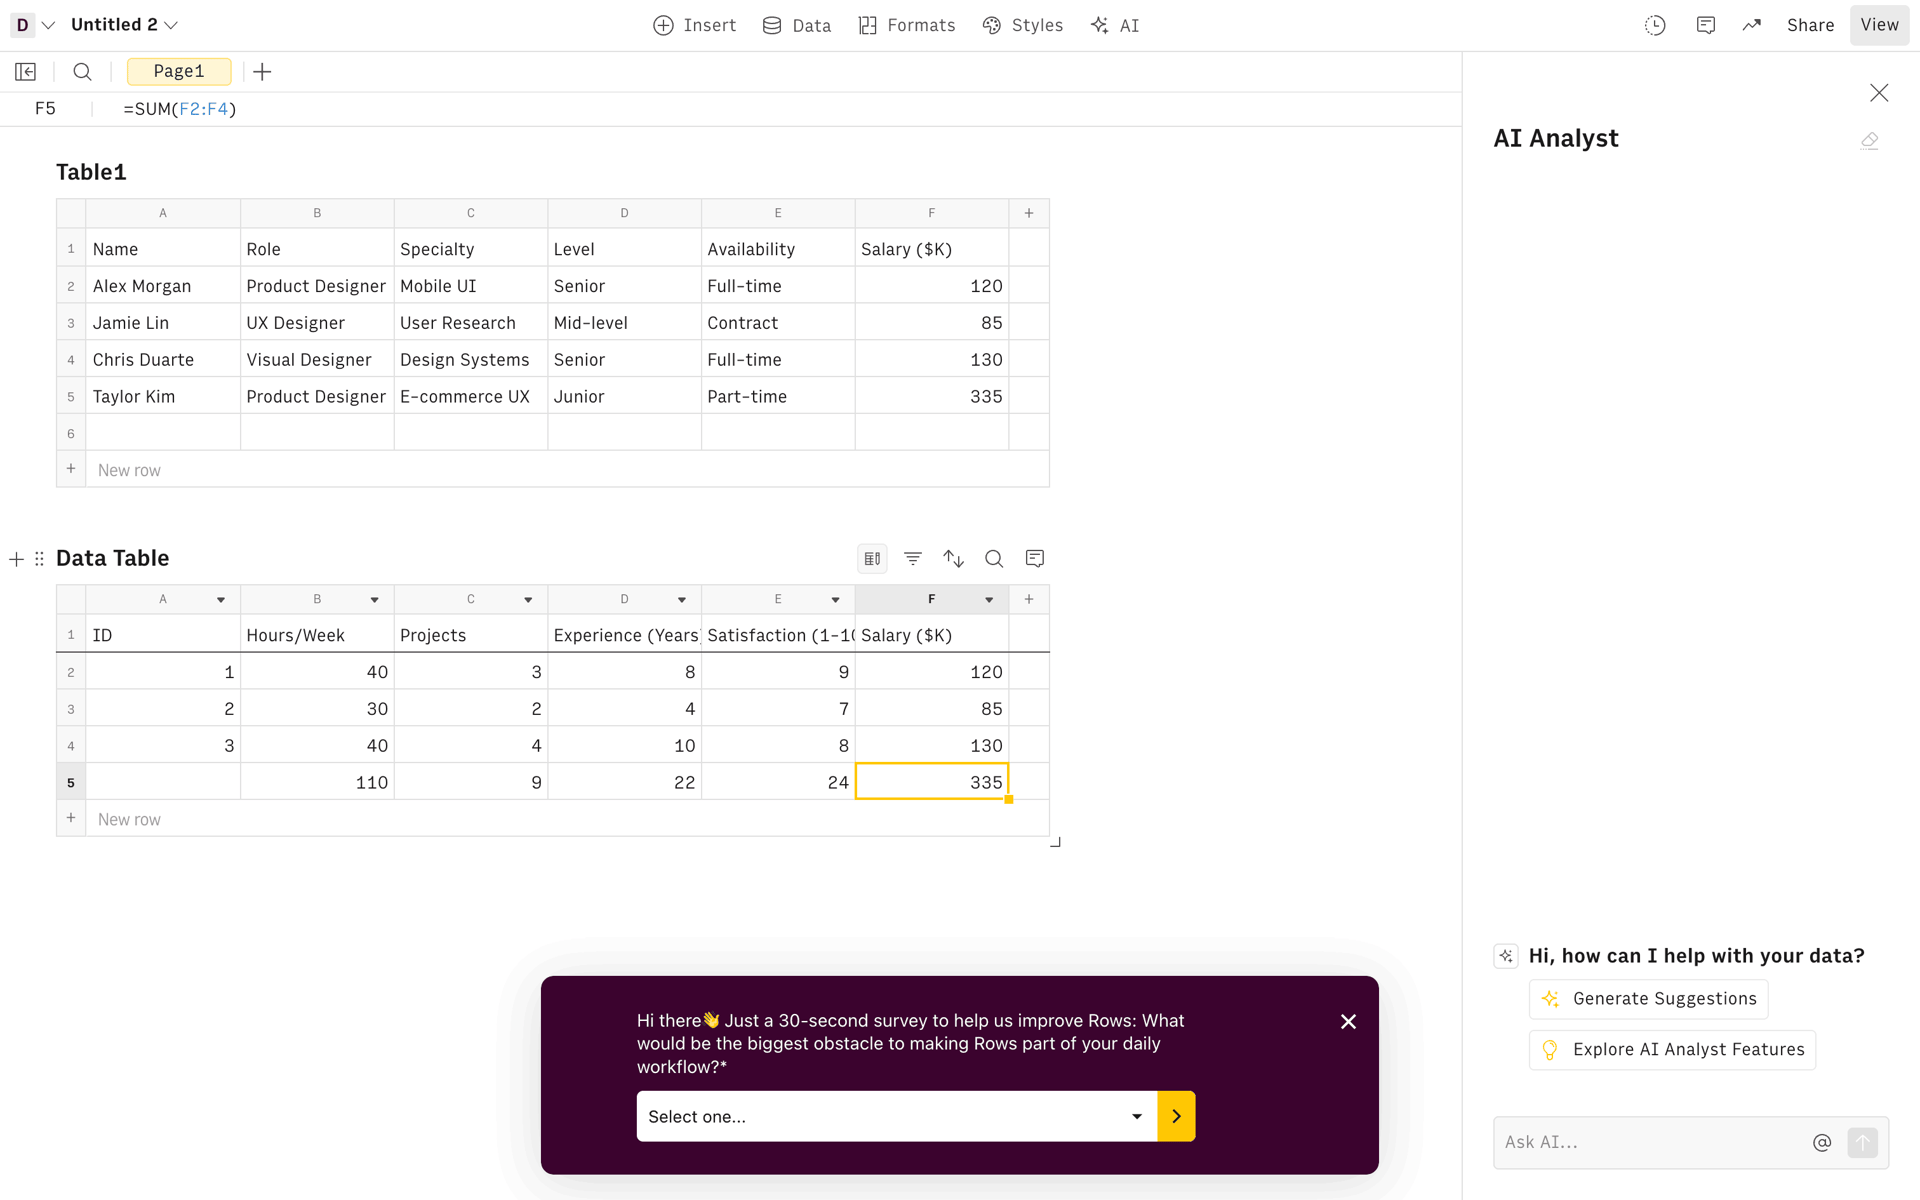Open the AI menu

[x=1115, y=25]
